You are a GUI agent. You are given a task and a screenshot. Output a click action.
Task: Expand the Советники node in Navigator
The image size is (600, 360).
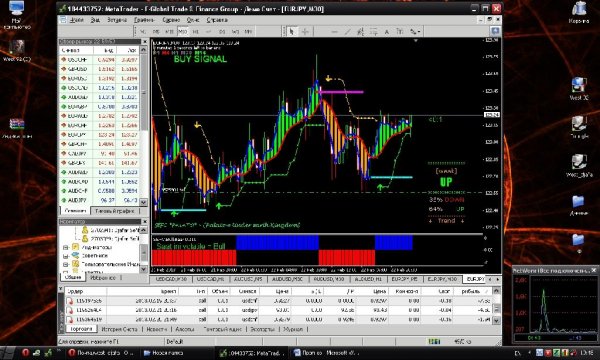tap(65, 256)
